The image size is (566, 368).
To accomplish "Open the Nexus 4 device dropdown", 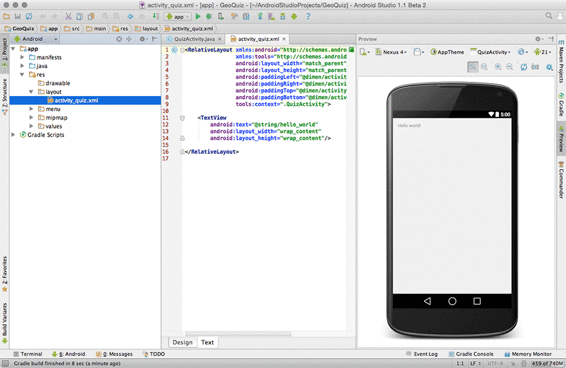I will (391, 52).
